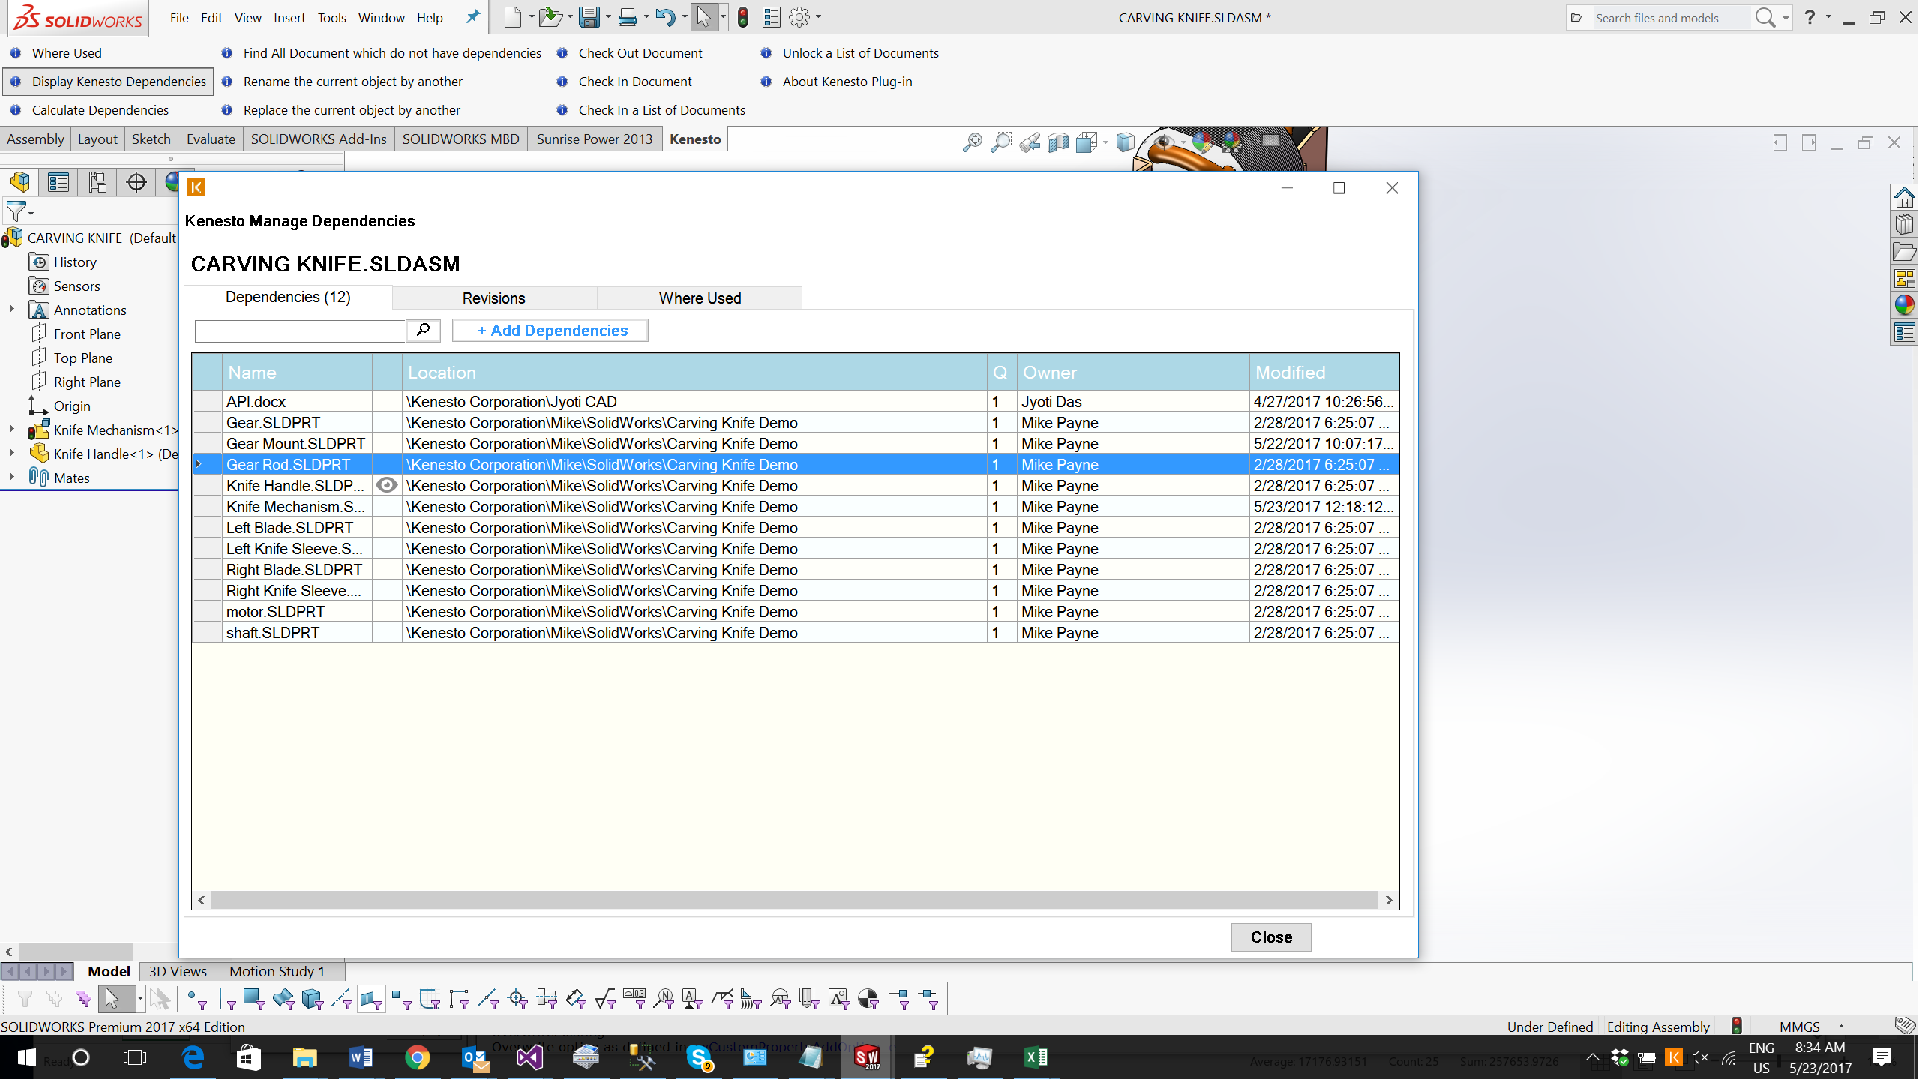Open the File menu
This screenshot has width=1918, height=1079.
tap(179, 17)
